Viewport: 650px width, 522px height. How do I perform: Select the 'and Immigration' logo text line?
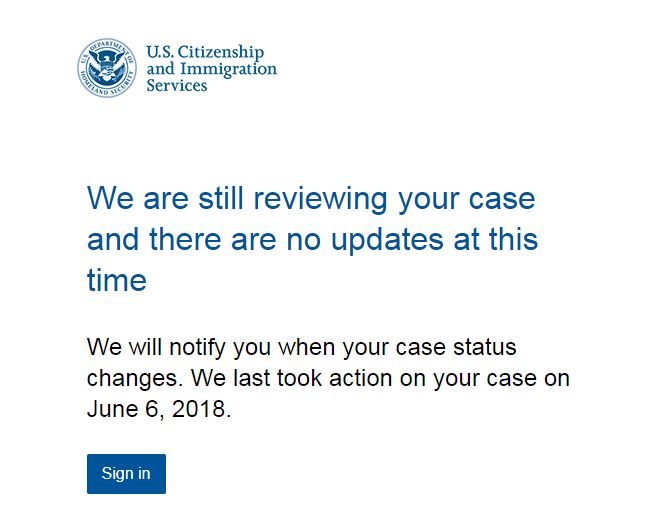coord(212,69)
